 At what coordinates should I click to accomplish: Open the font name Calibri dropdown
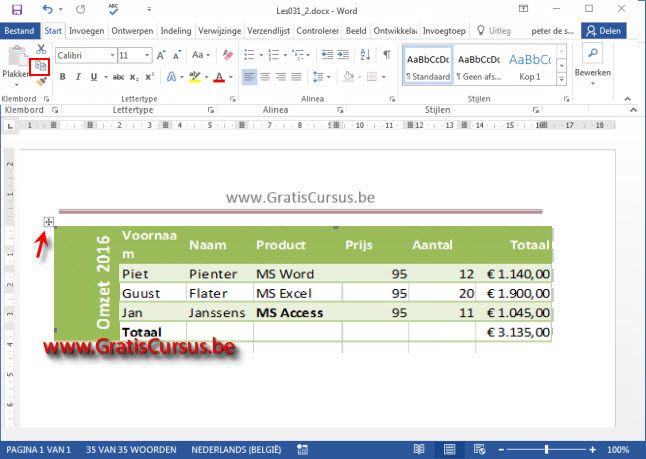(112, 55)
